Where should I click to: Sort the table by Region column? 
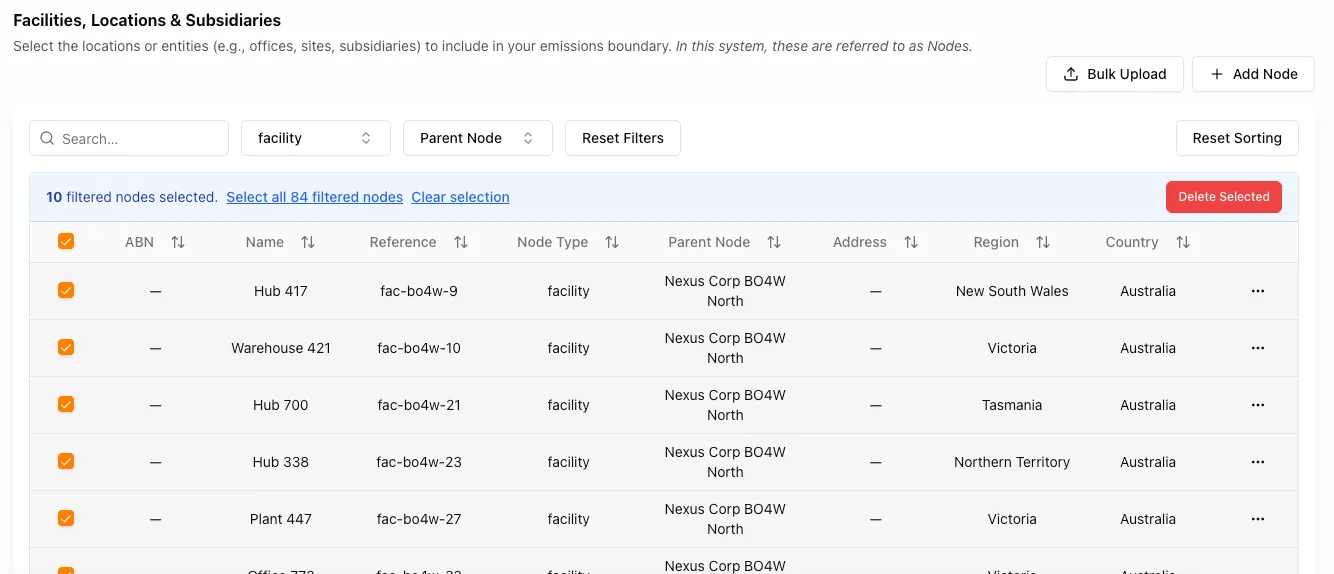(x=1043, y=242)
